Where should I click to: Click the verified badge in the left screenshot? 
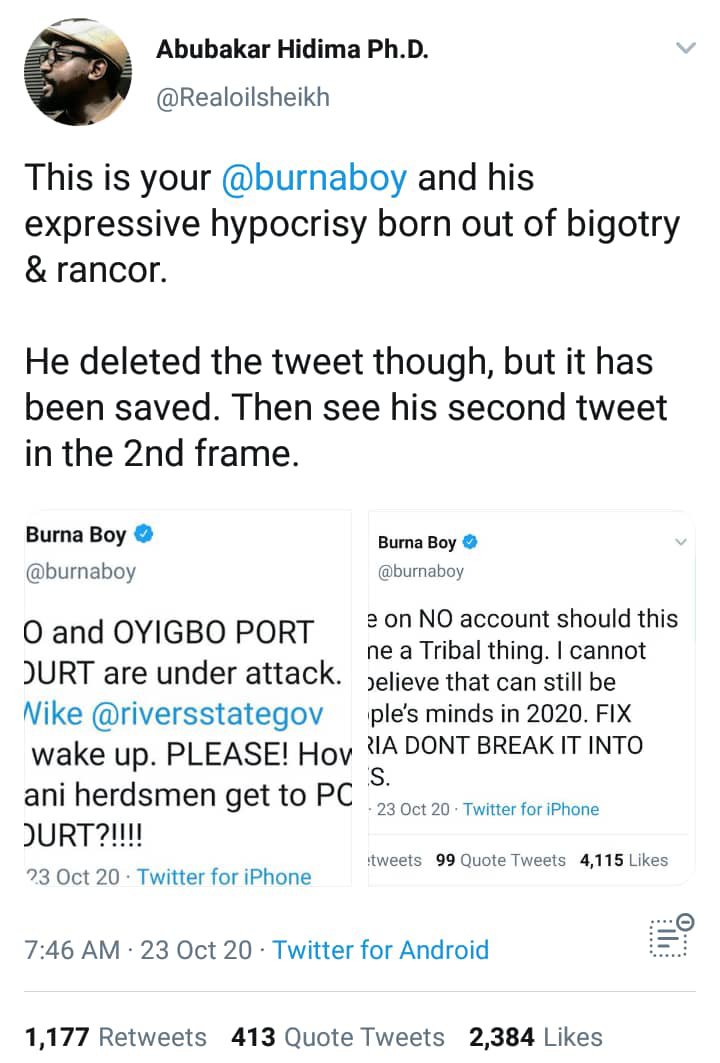pos(144,534)
